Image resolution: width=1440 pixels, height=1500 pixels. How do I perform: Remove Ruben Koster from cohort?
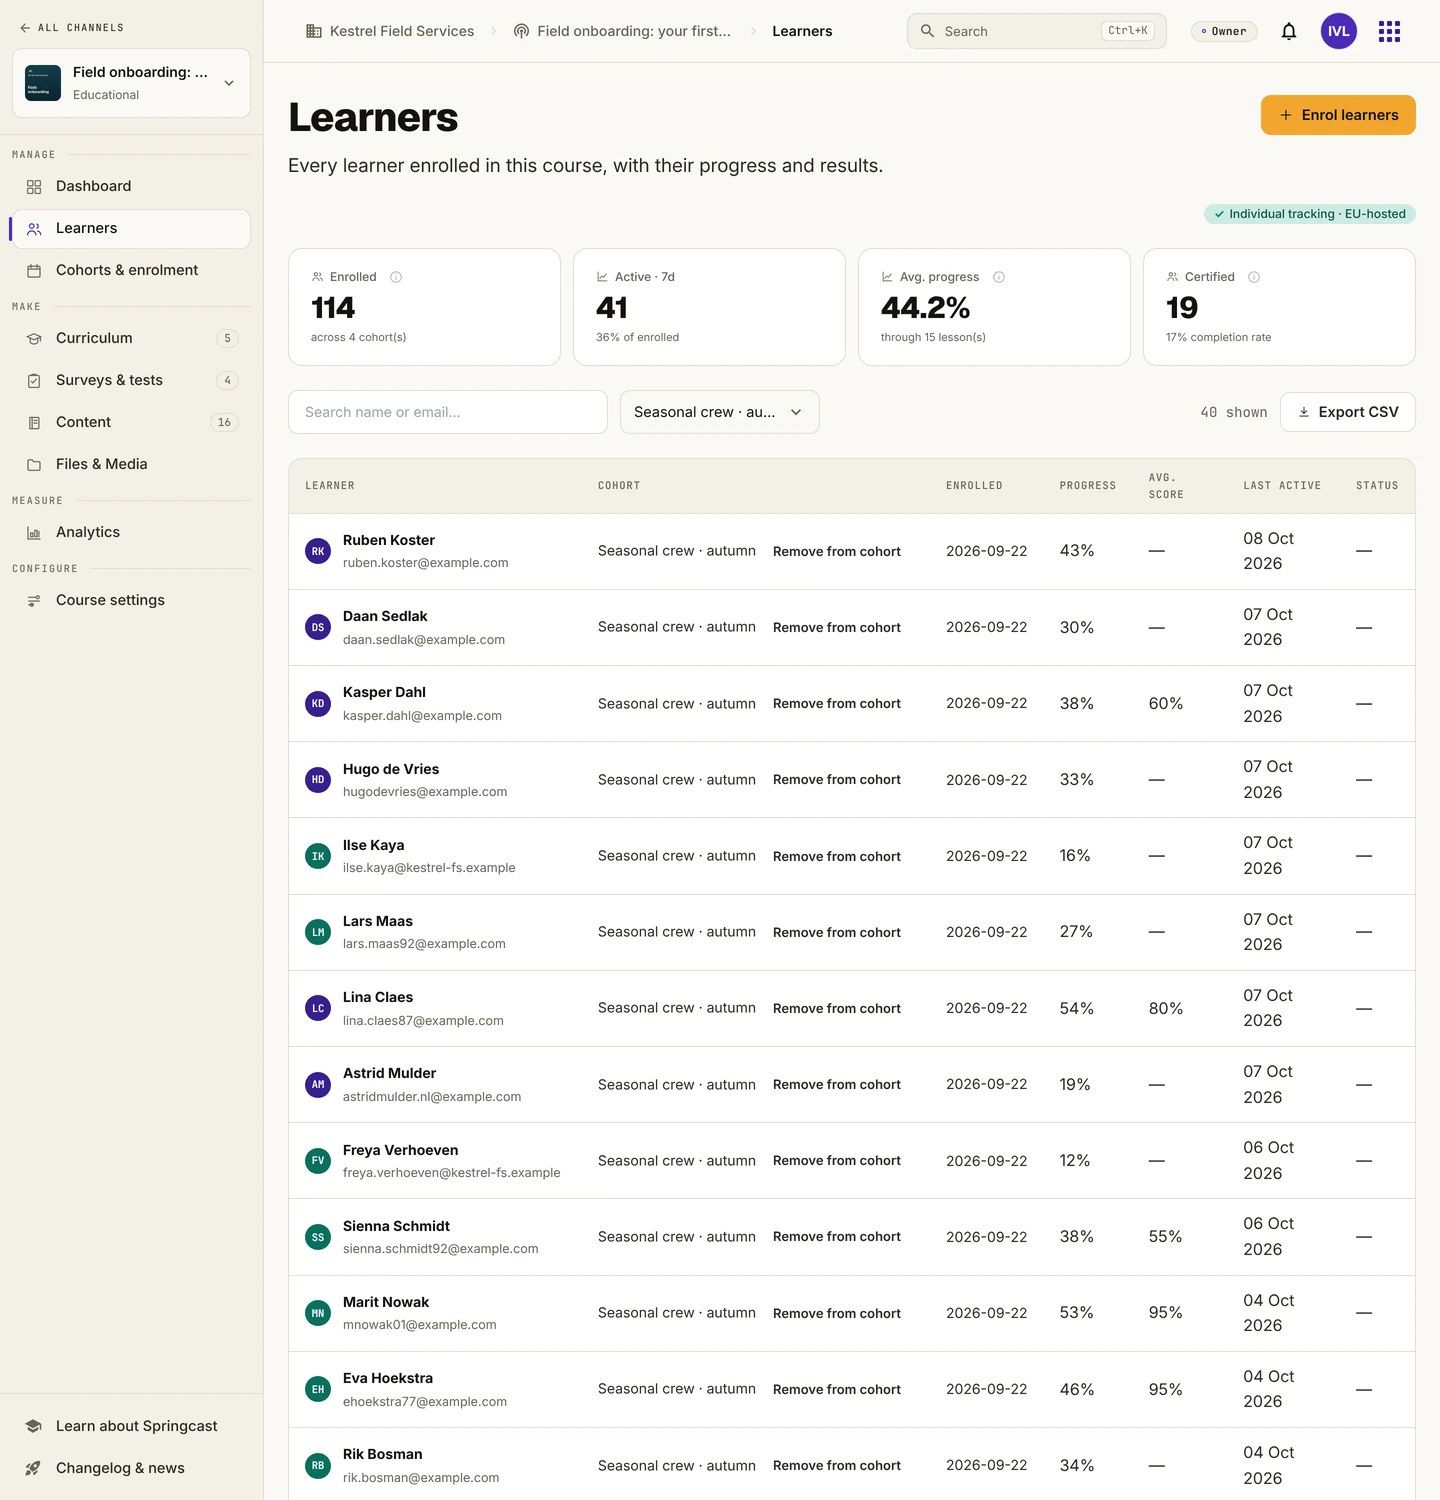coord(837,551)
